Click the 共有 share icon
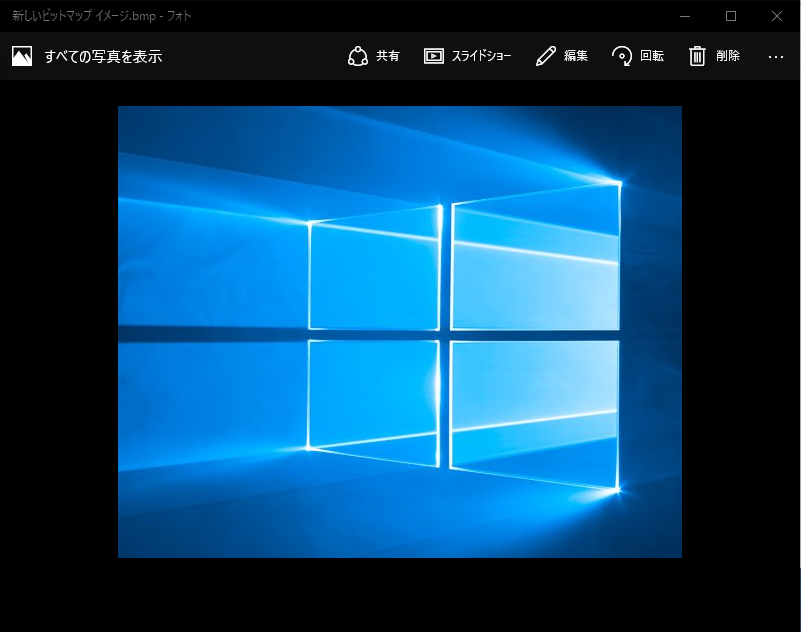 [358, 56]
